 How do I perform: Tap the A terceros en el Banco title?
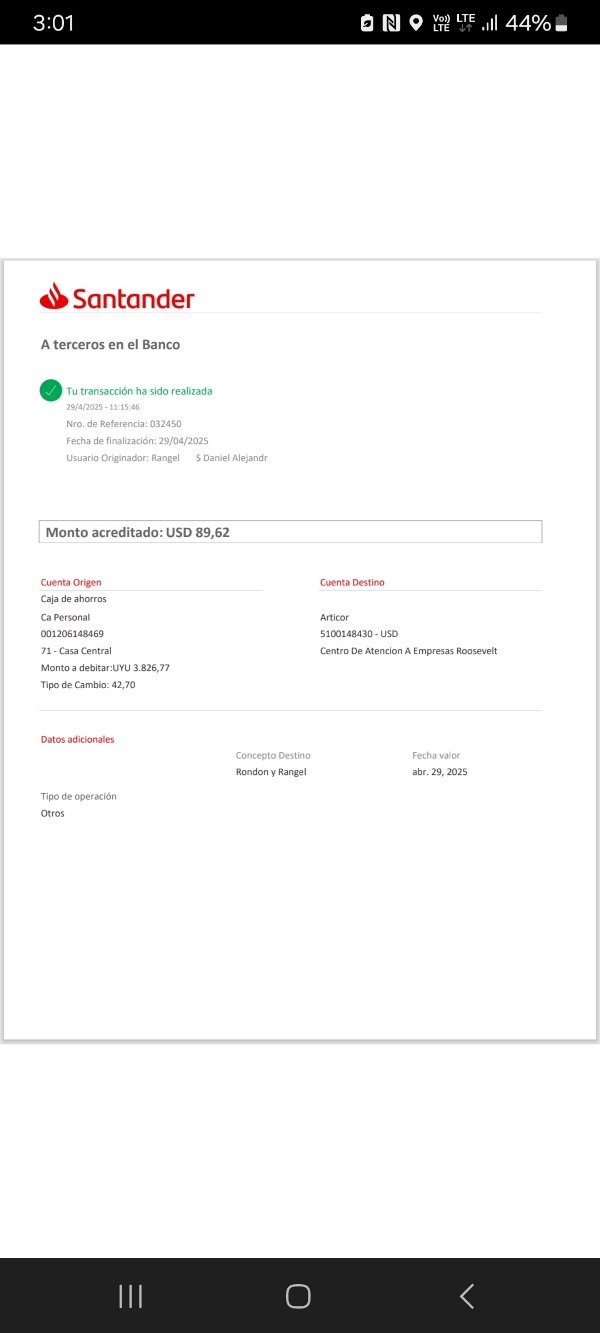tap(110, 345)
